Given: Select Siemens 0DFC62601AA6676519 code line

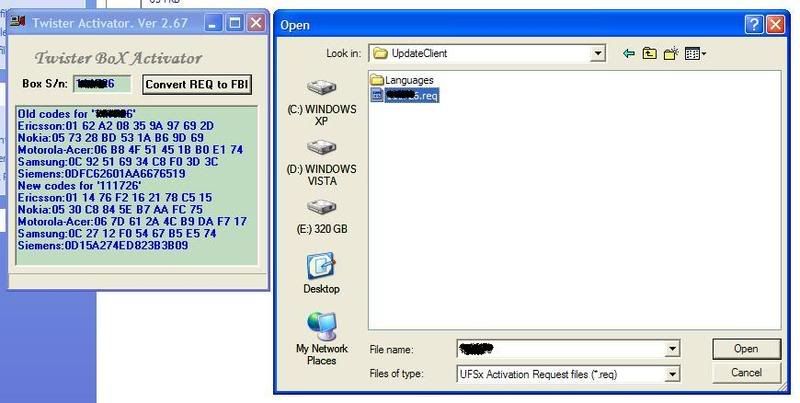Looking at the screenshot, I should (x=102, y=174).
